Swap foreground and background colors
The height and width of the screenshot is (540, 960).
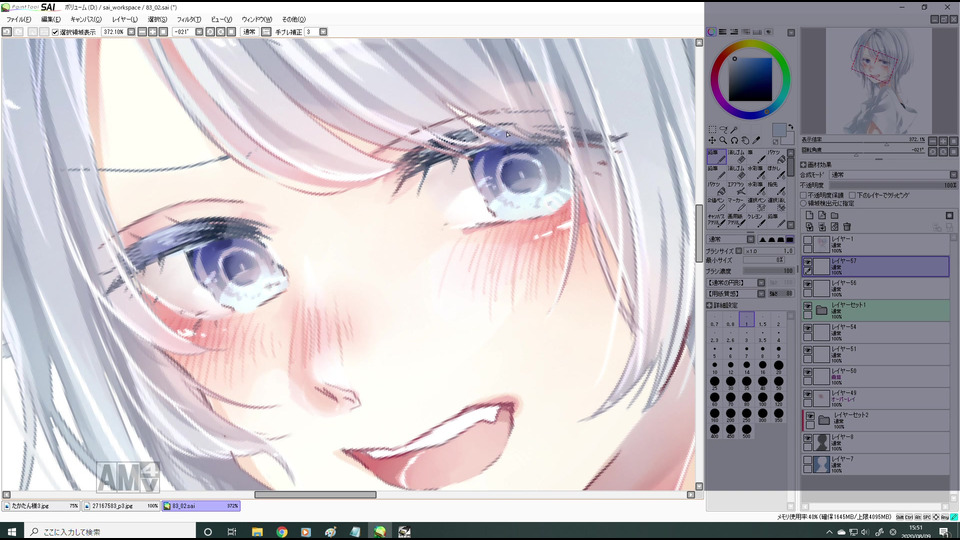pyautogui.click(x=790, y=127)
